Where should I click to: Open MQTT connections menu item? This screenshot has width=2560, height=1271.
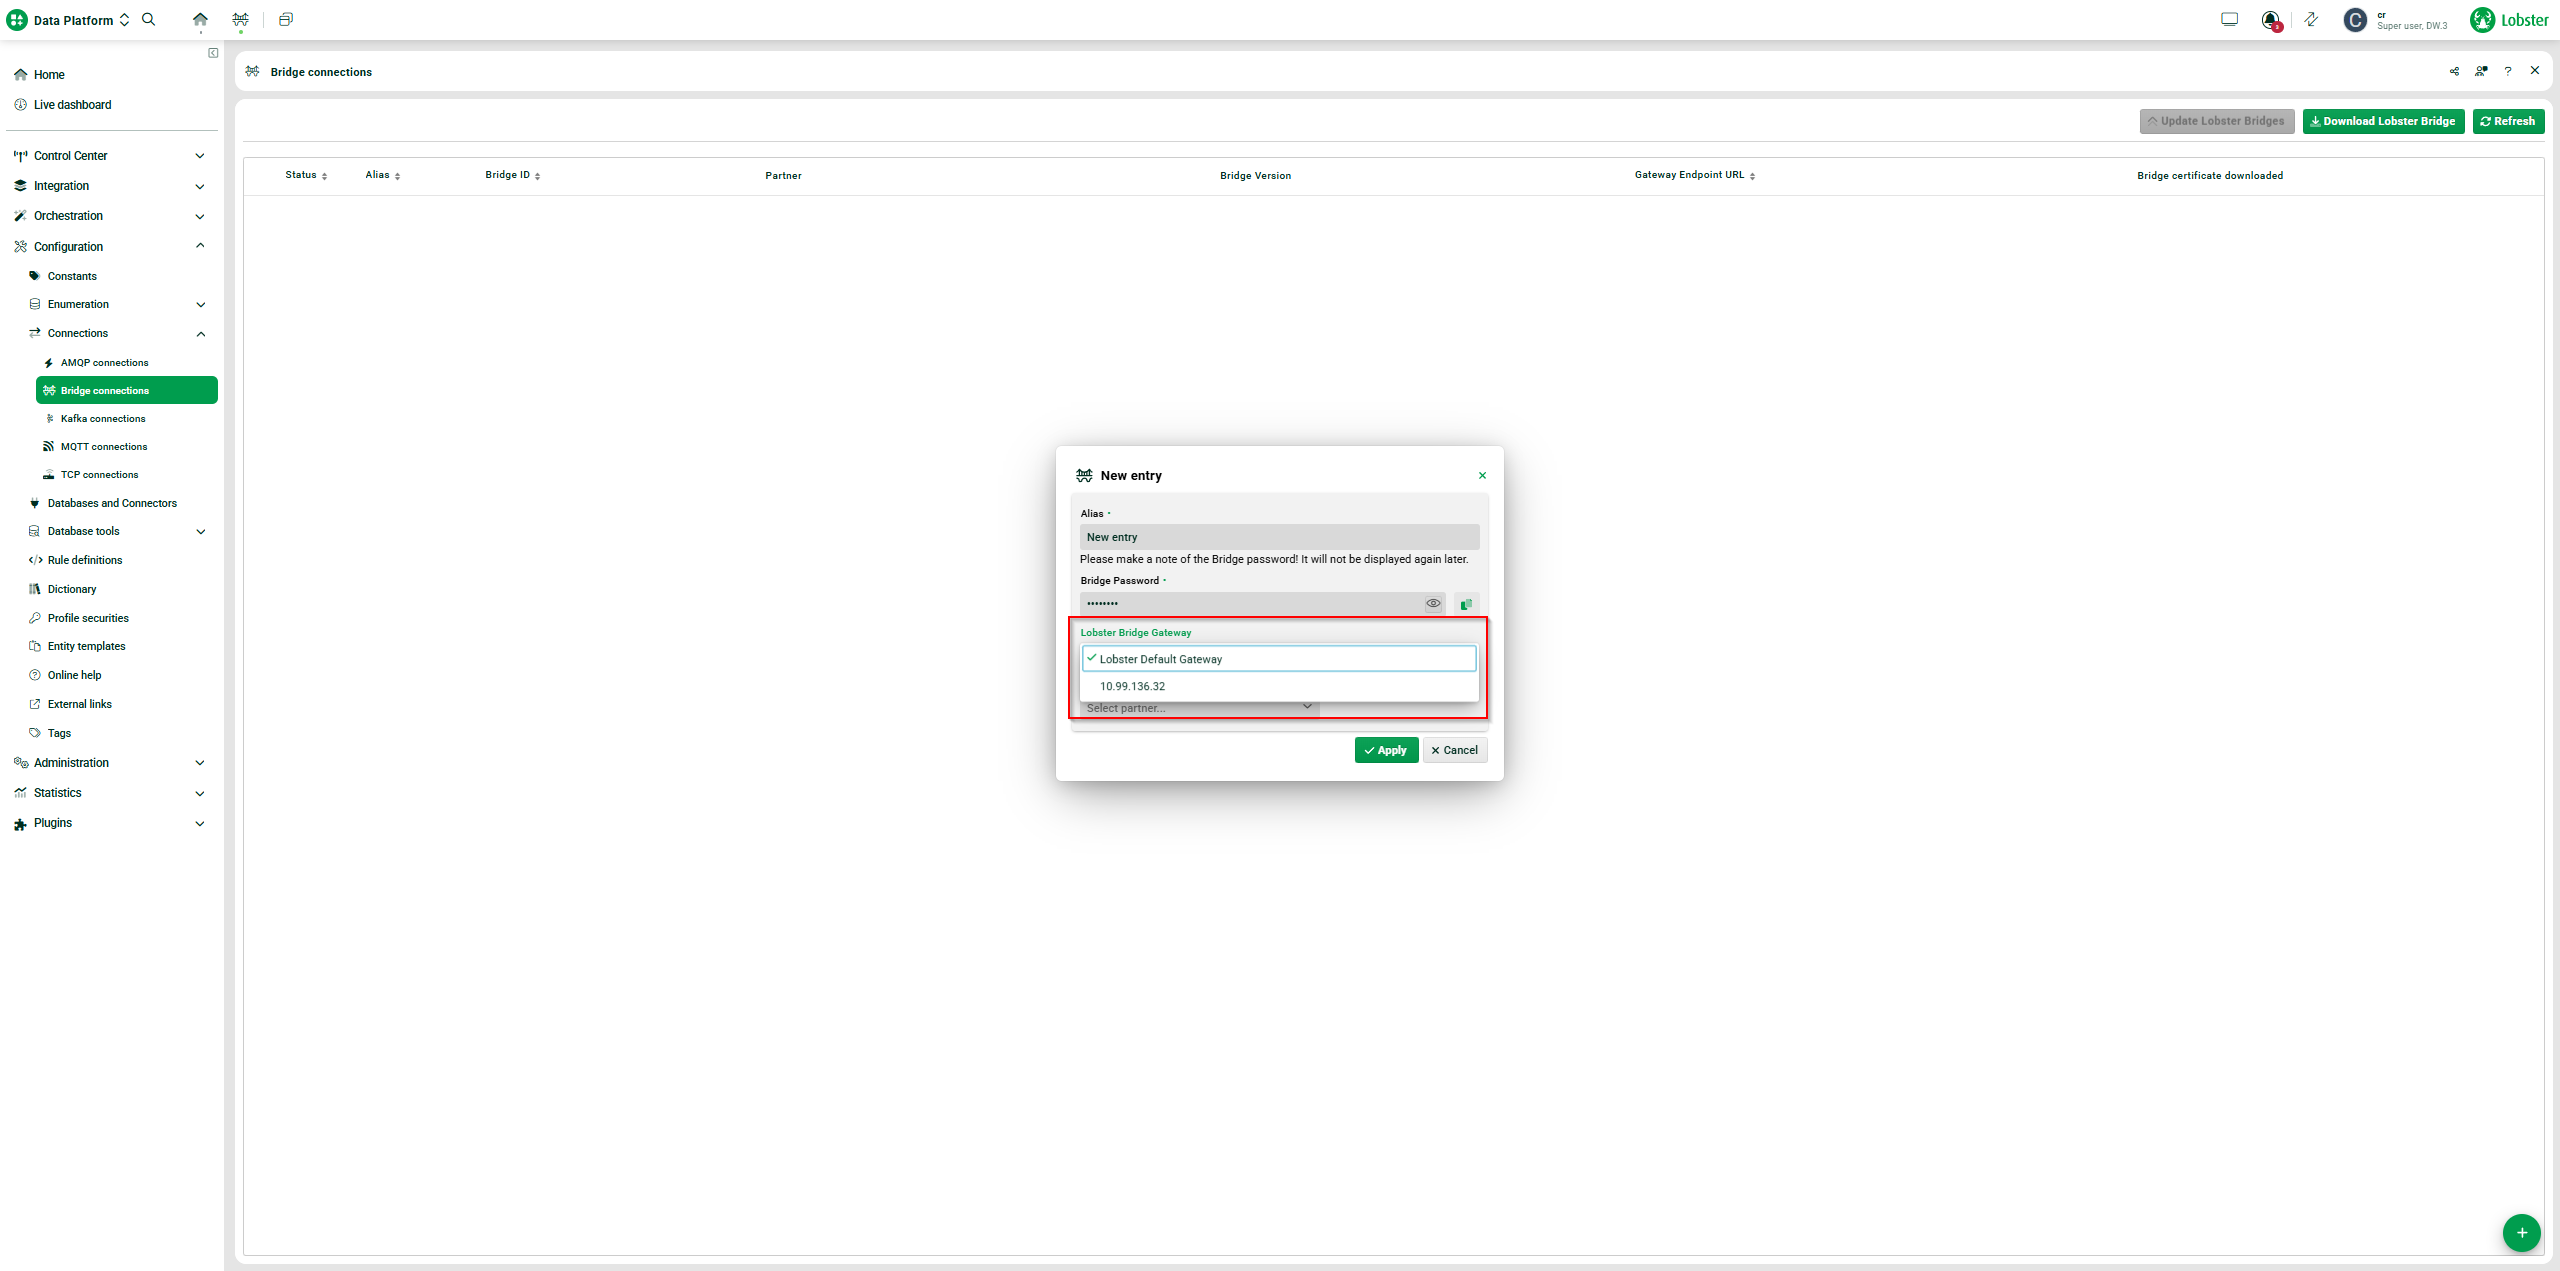click(104, 446)
